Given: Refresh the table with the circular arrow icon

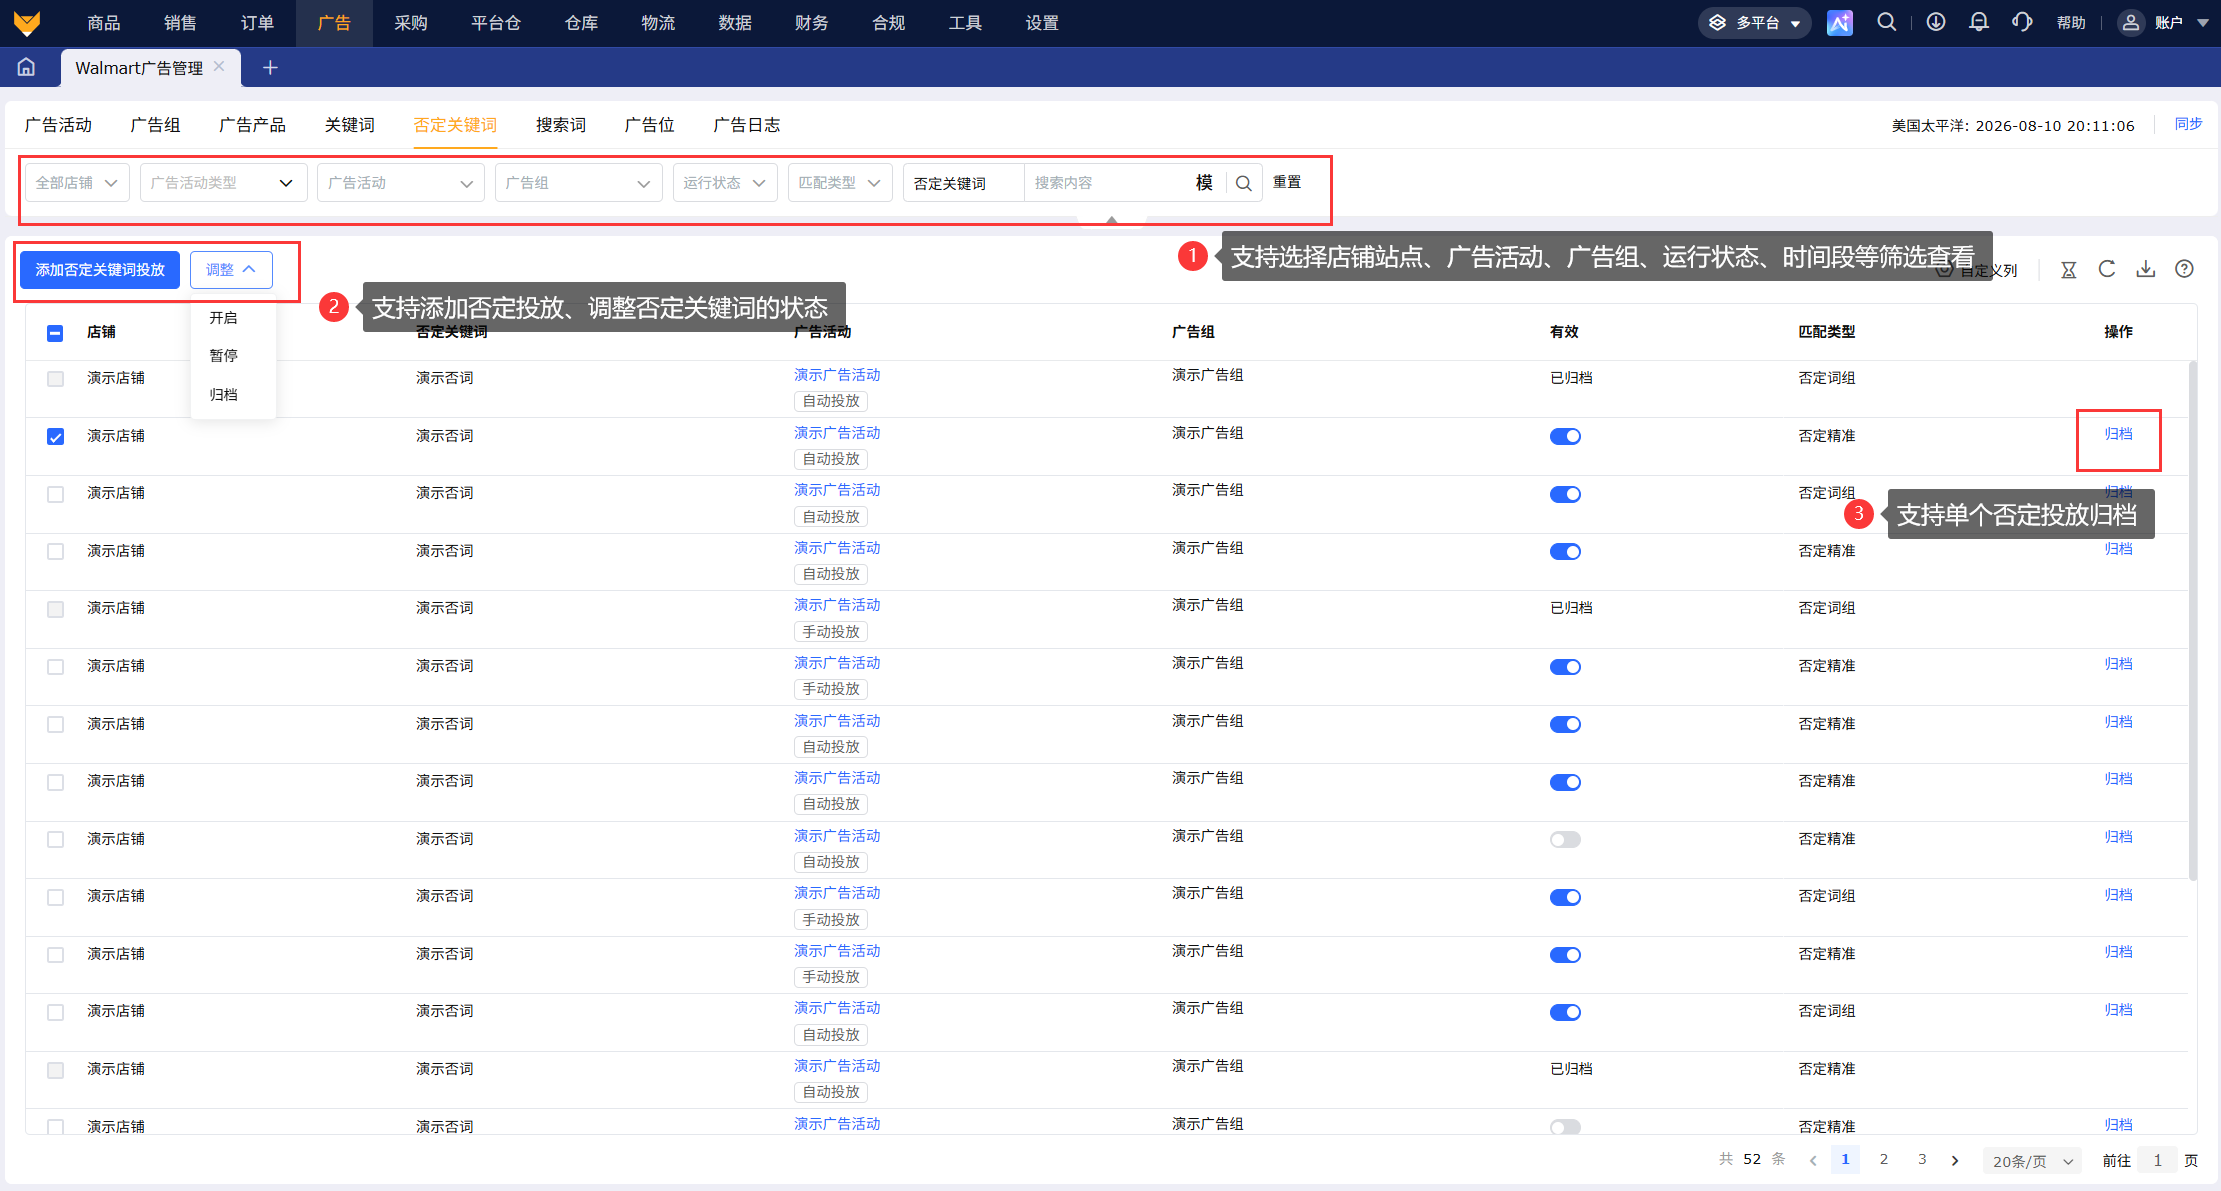Looking at the screenshot, I should pos(2107,269).
